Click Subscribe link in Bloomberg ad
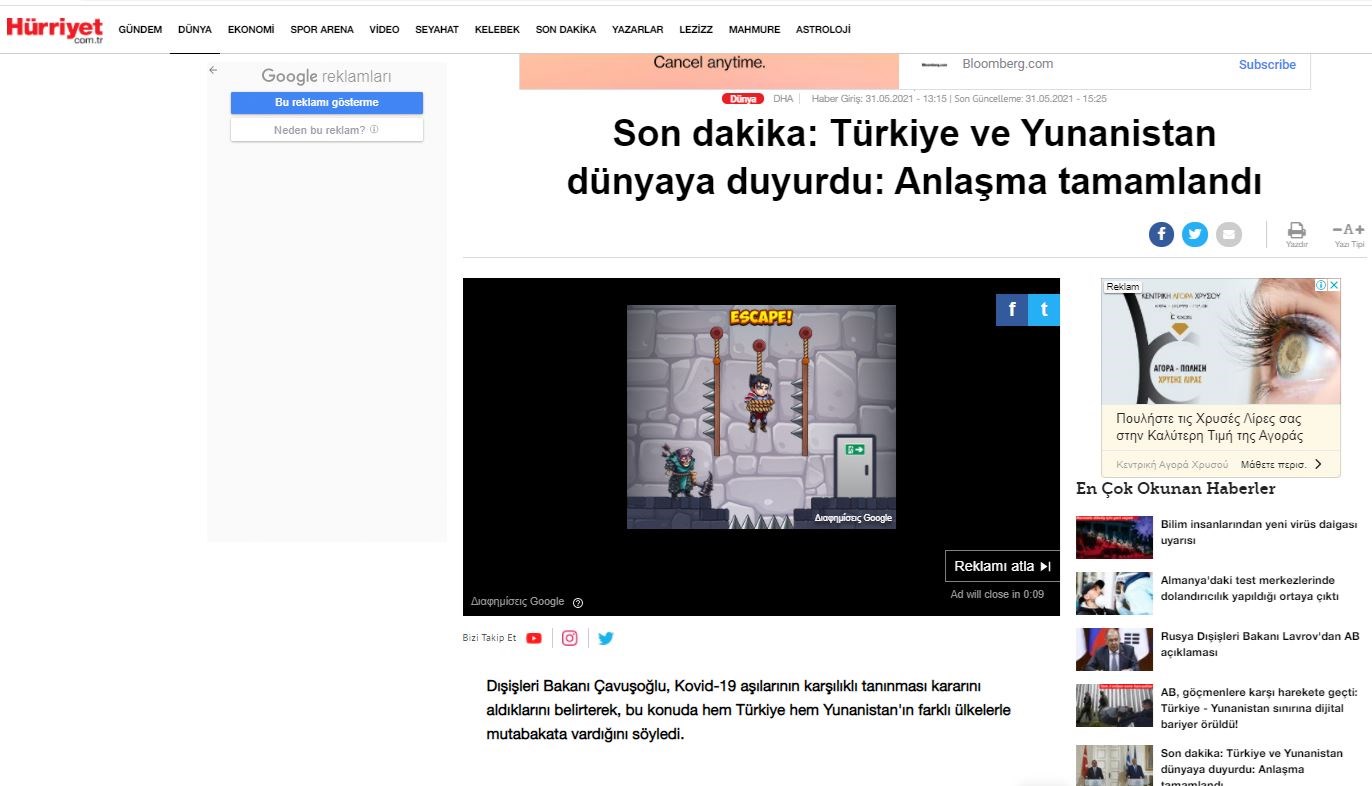The height and width of the screenshot is (786, 1372). 1267,65
